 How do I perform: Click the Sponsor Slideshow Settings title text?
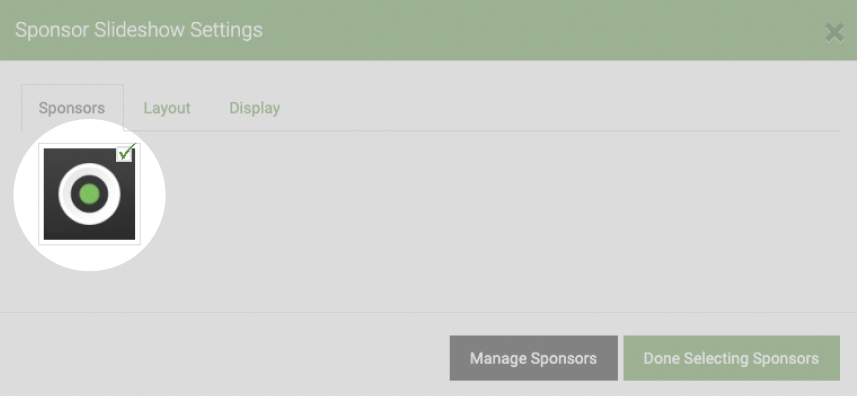pyautogui.click(x=139, y=30)
